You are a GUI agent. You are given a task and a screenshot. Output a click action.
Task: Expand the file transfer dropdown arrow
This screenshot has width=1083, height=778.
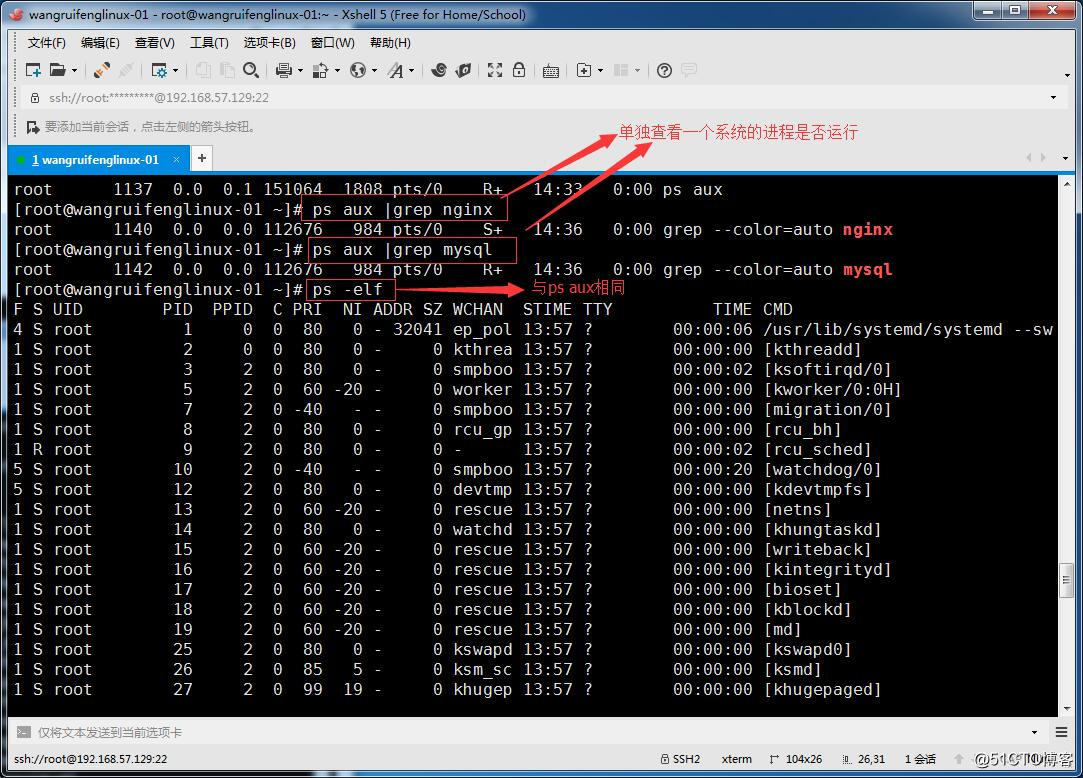coord(338,70)
